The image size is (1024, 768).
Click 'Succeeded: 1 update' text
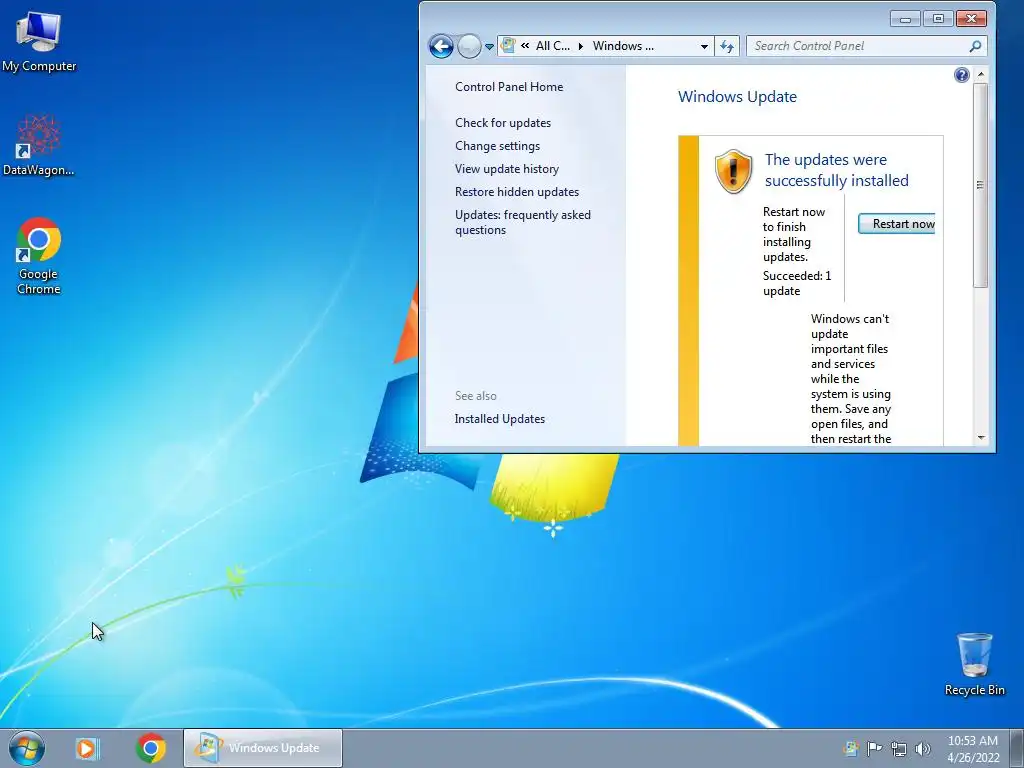click(x=797, y=283)
